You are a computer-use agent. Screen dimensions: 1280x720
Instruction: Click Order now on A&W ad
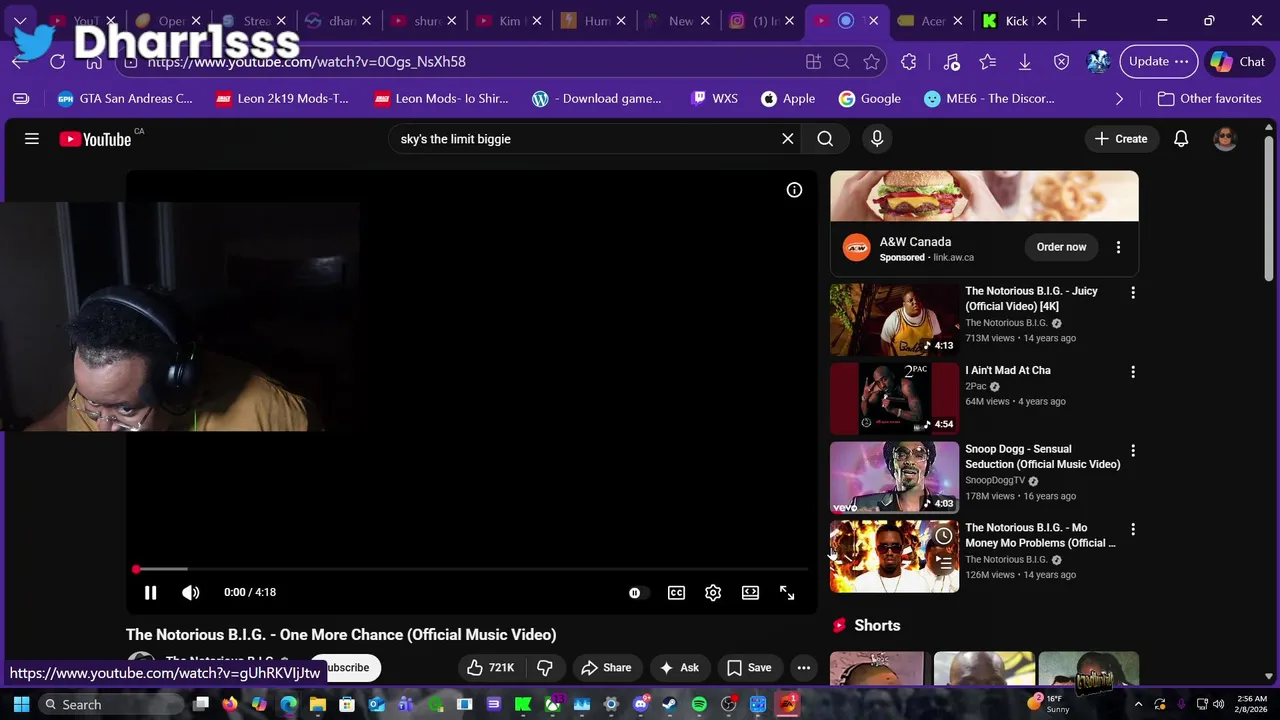[x=1061, y=247]
